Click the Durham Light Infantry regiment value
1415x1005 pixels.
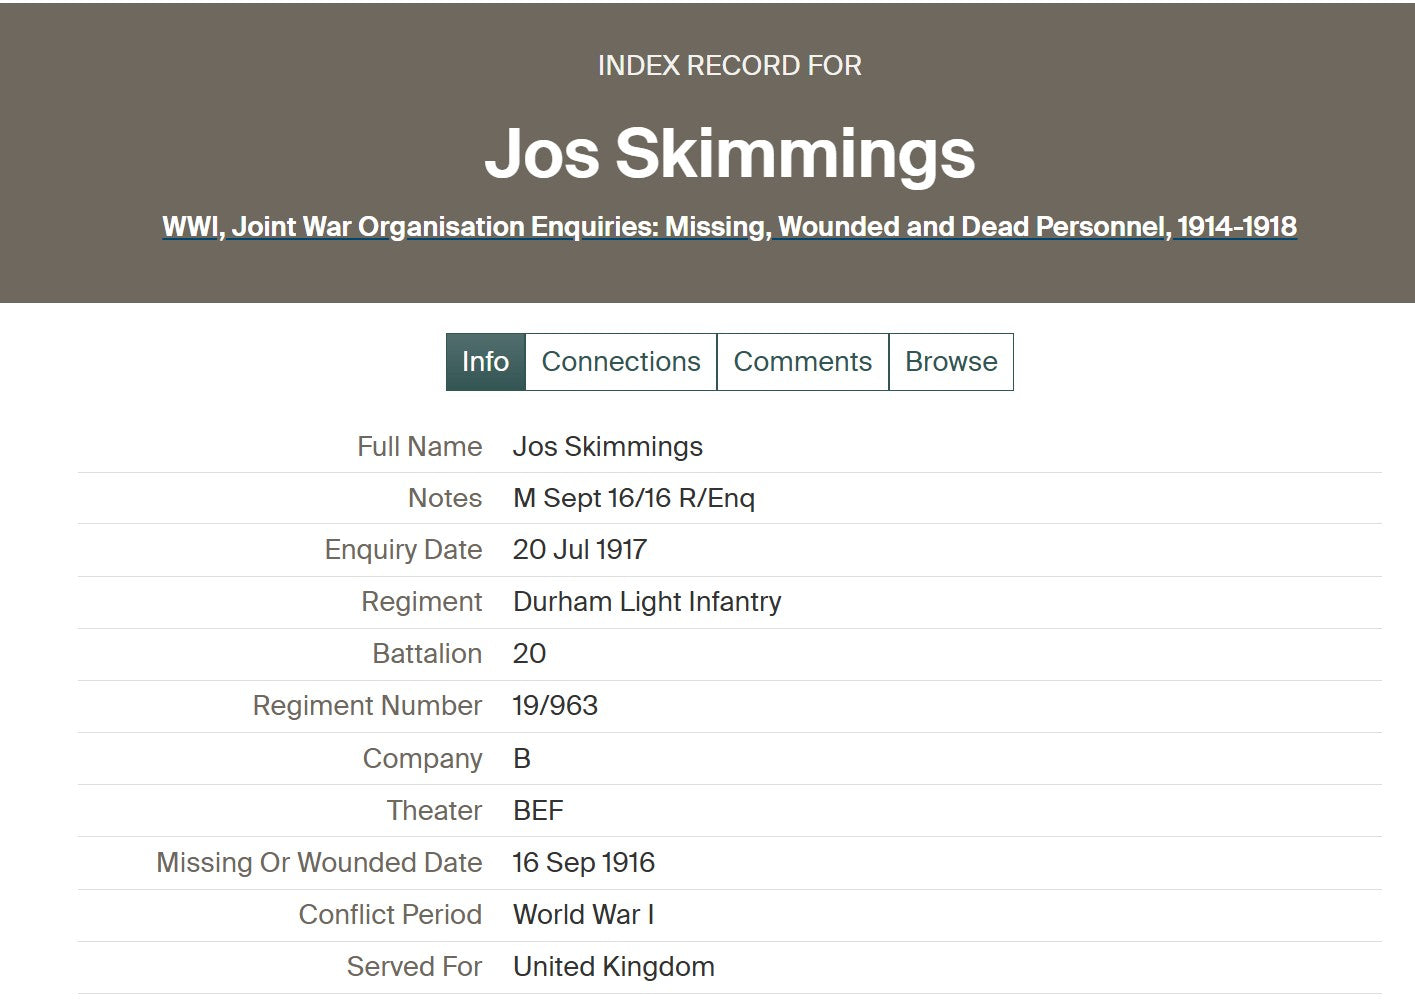tap(646, 602)
